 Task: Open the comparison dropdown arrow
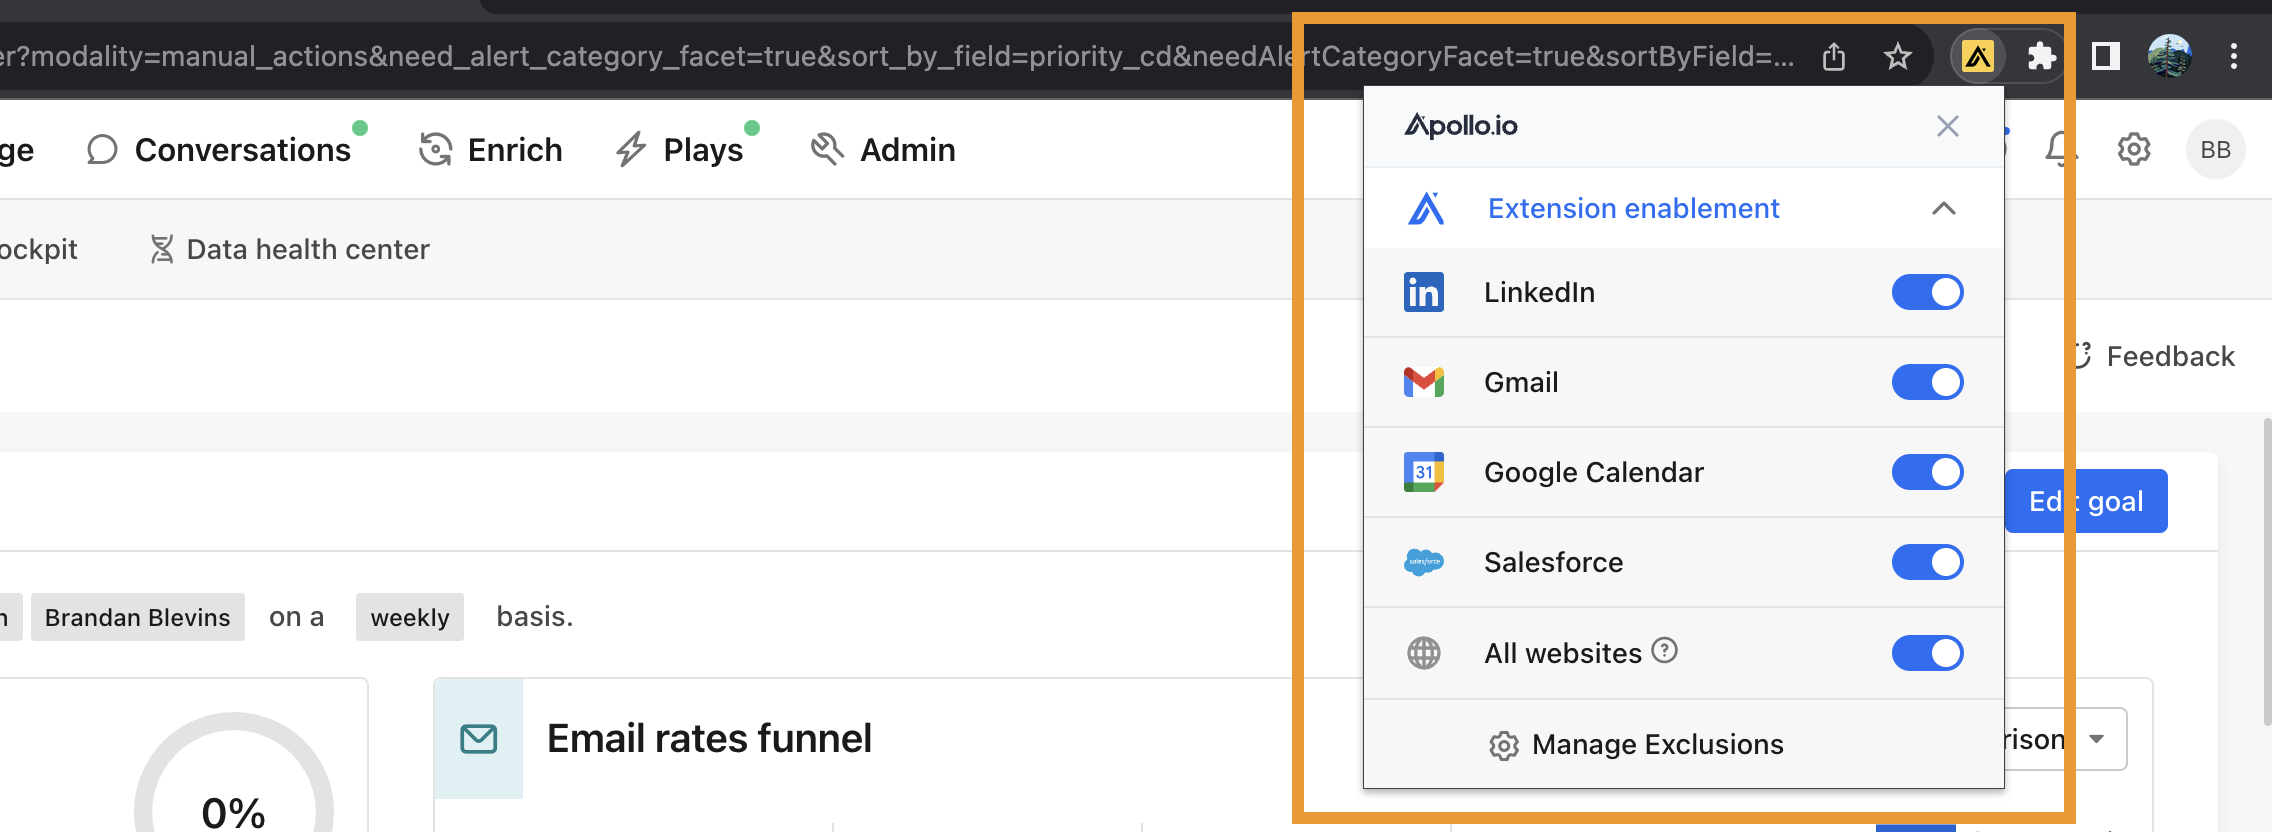(2097, 739)
